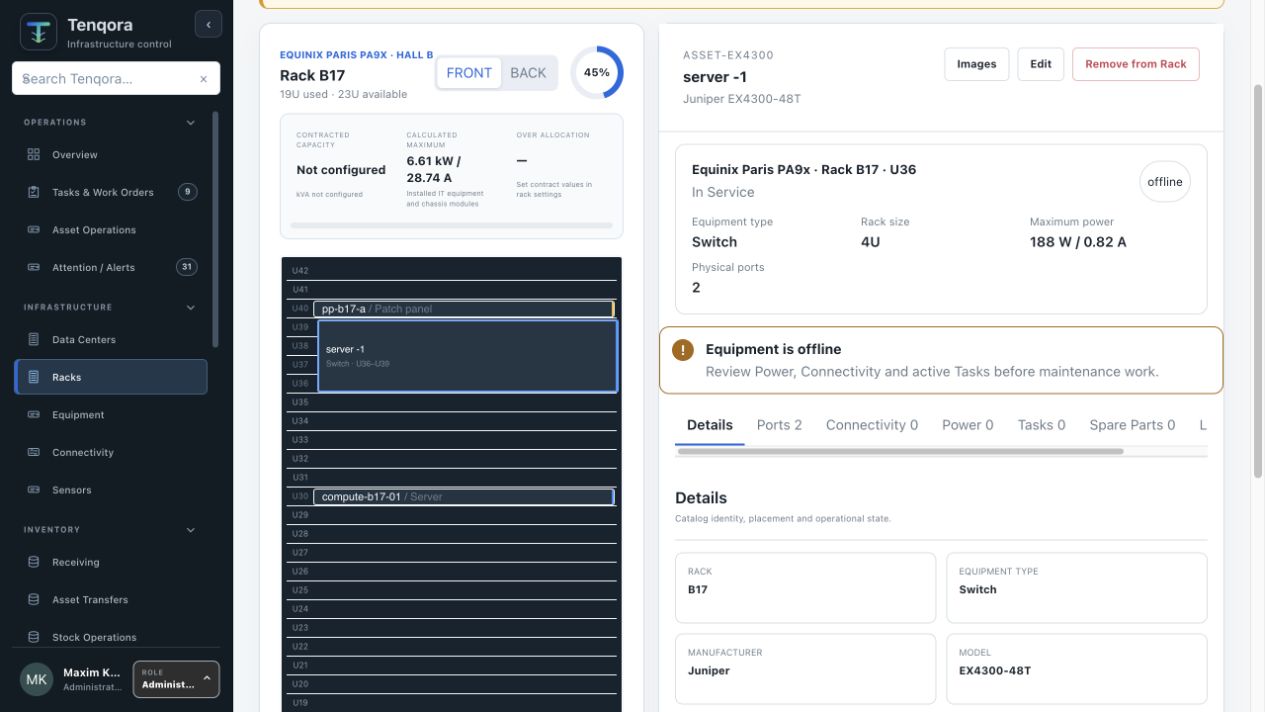The width and height of the screenshot is (1265, 712).
Task: Click the Images button
Action: (x=976, y=64)
